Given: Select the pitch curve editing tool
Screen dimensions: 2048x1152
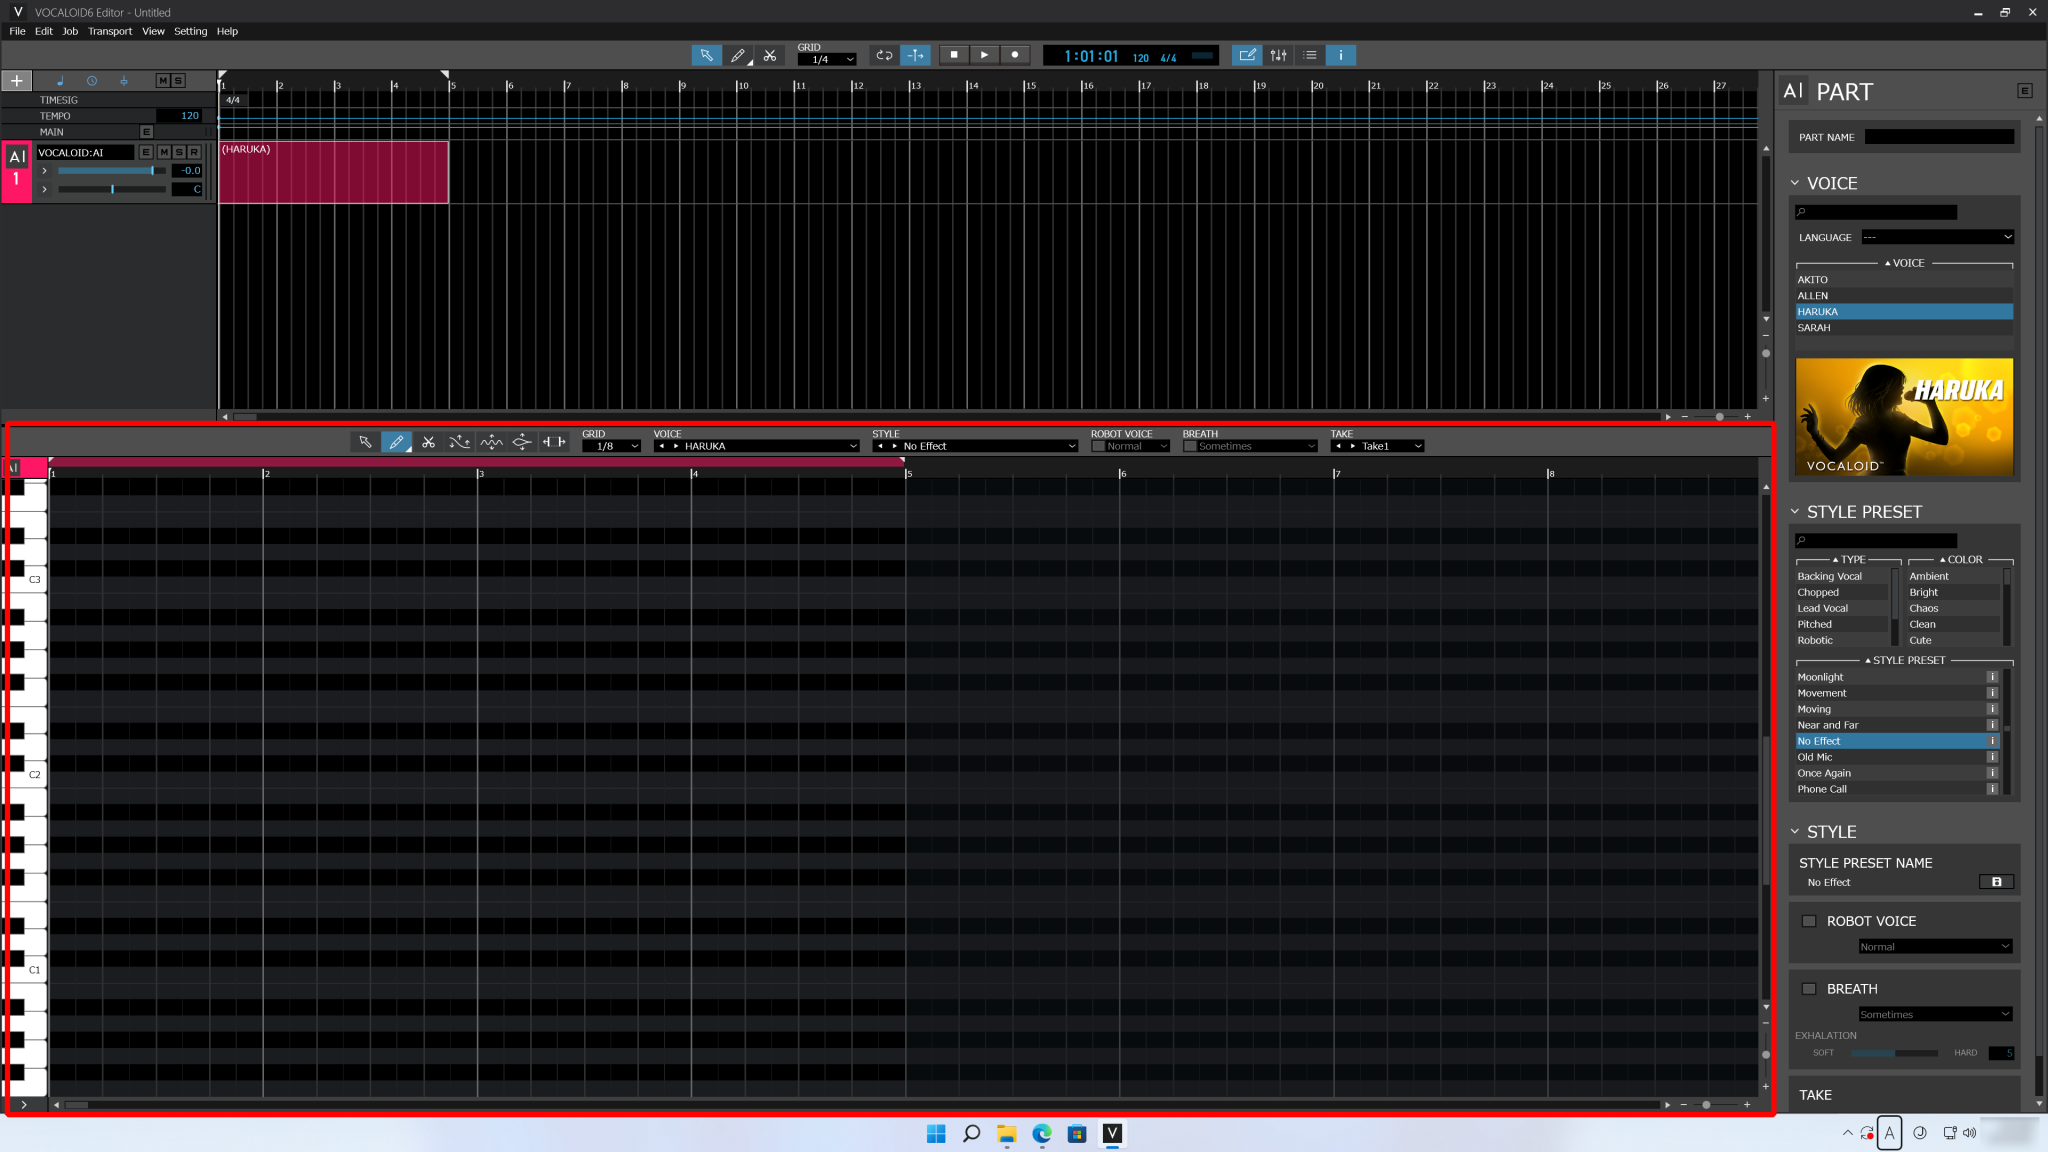Looking at the screenshot, I should point(460,441).
